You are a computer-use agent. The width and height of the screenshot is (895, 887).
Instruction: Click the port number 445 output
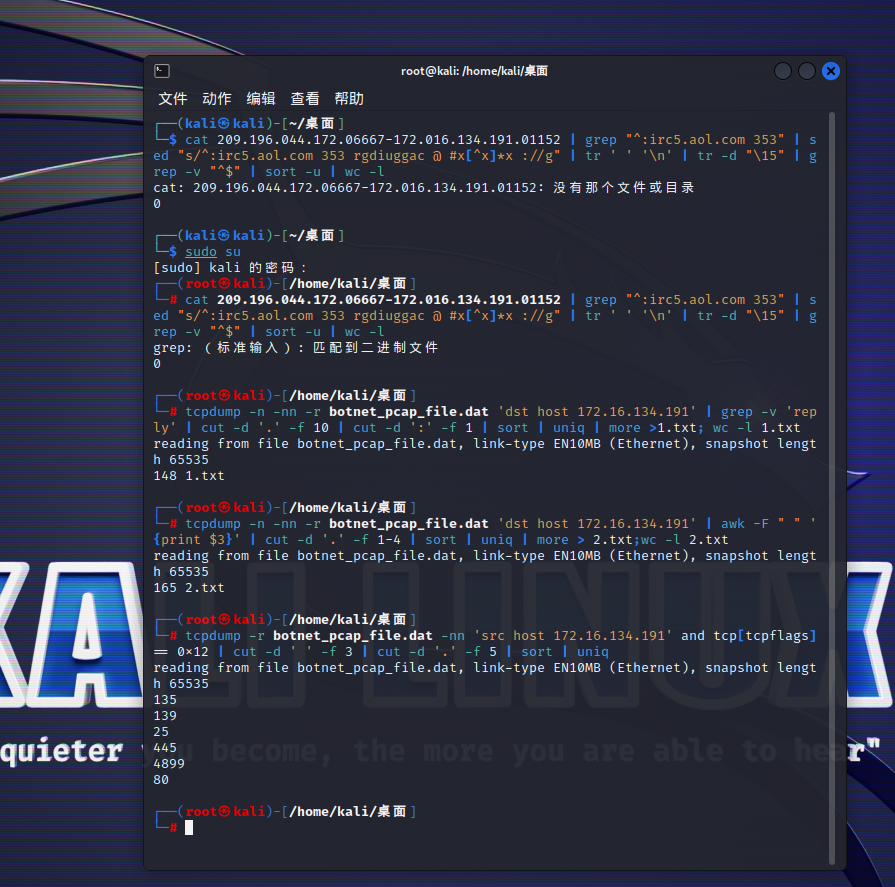point(165,747)
